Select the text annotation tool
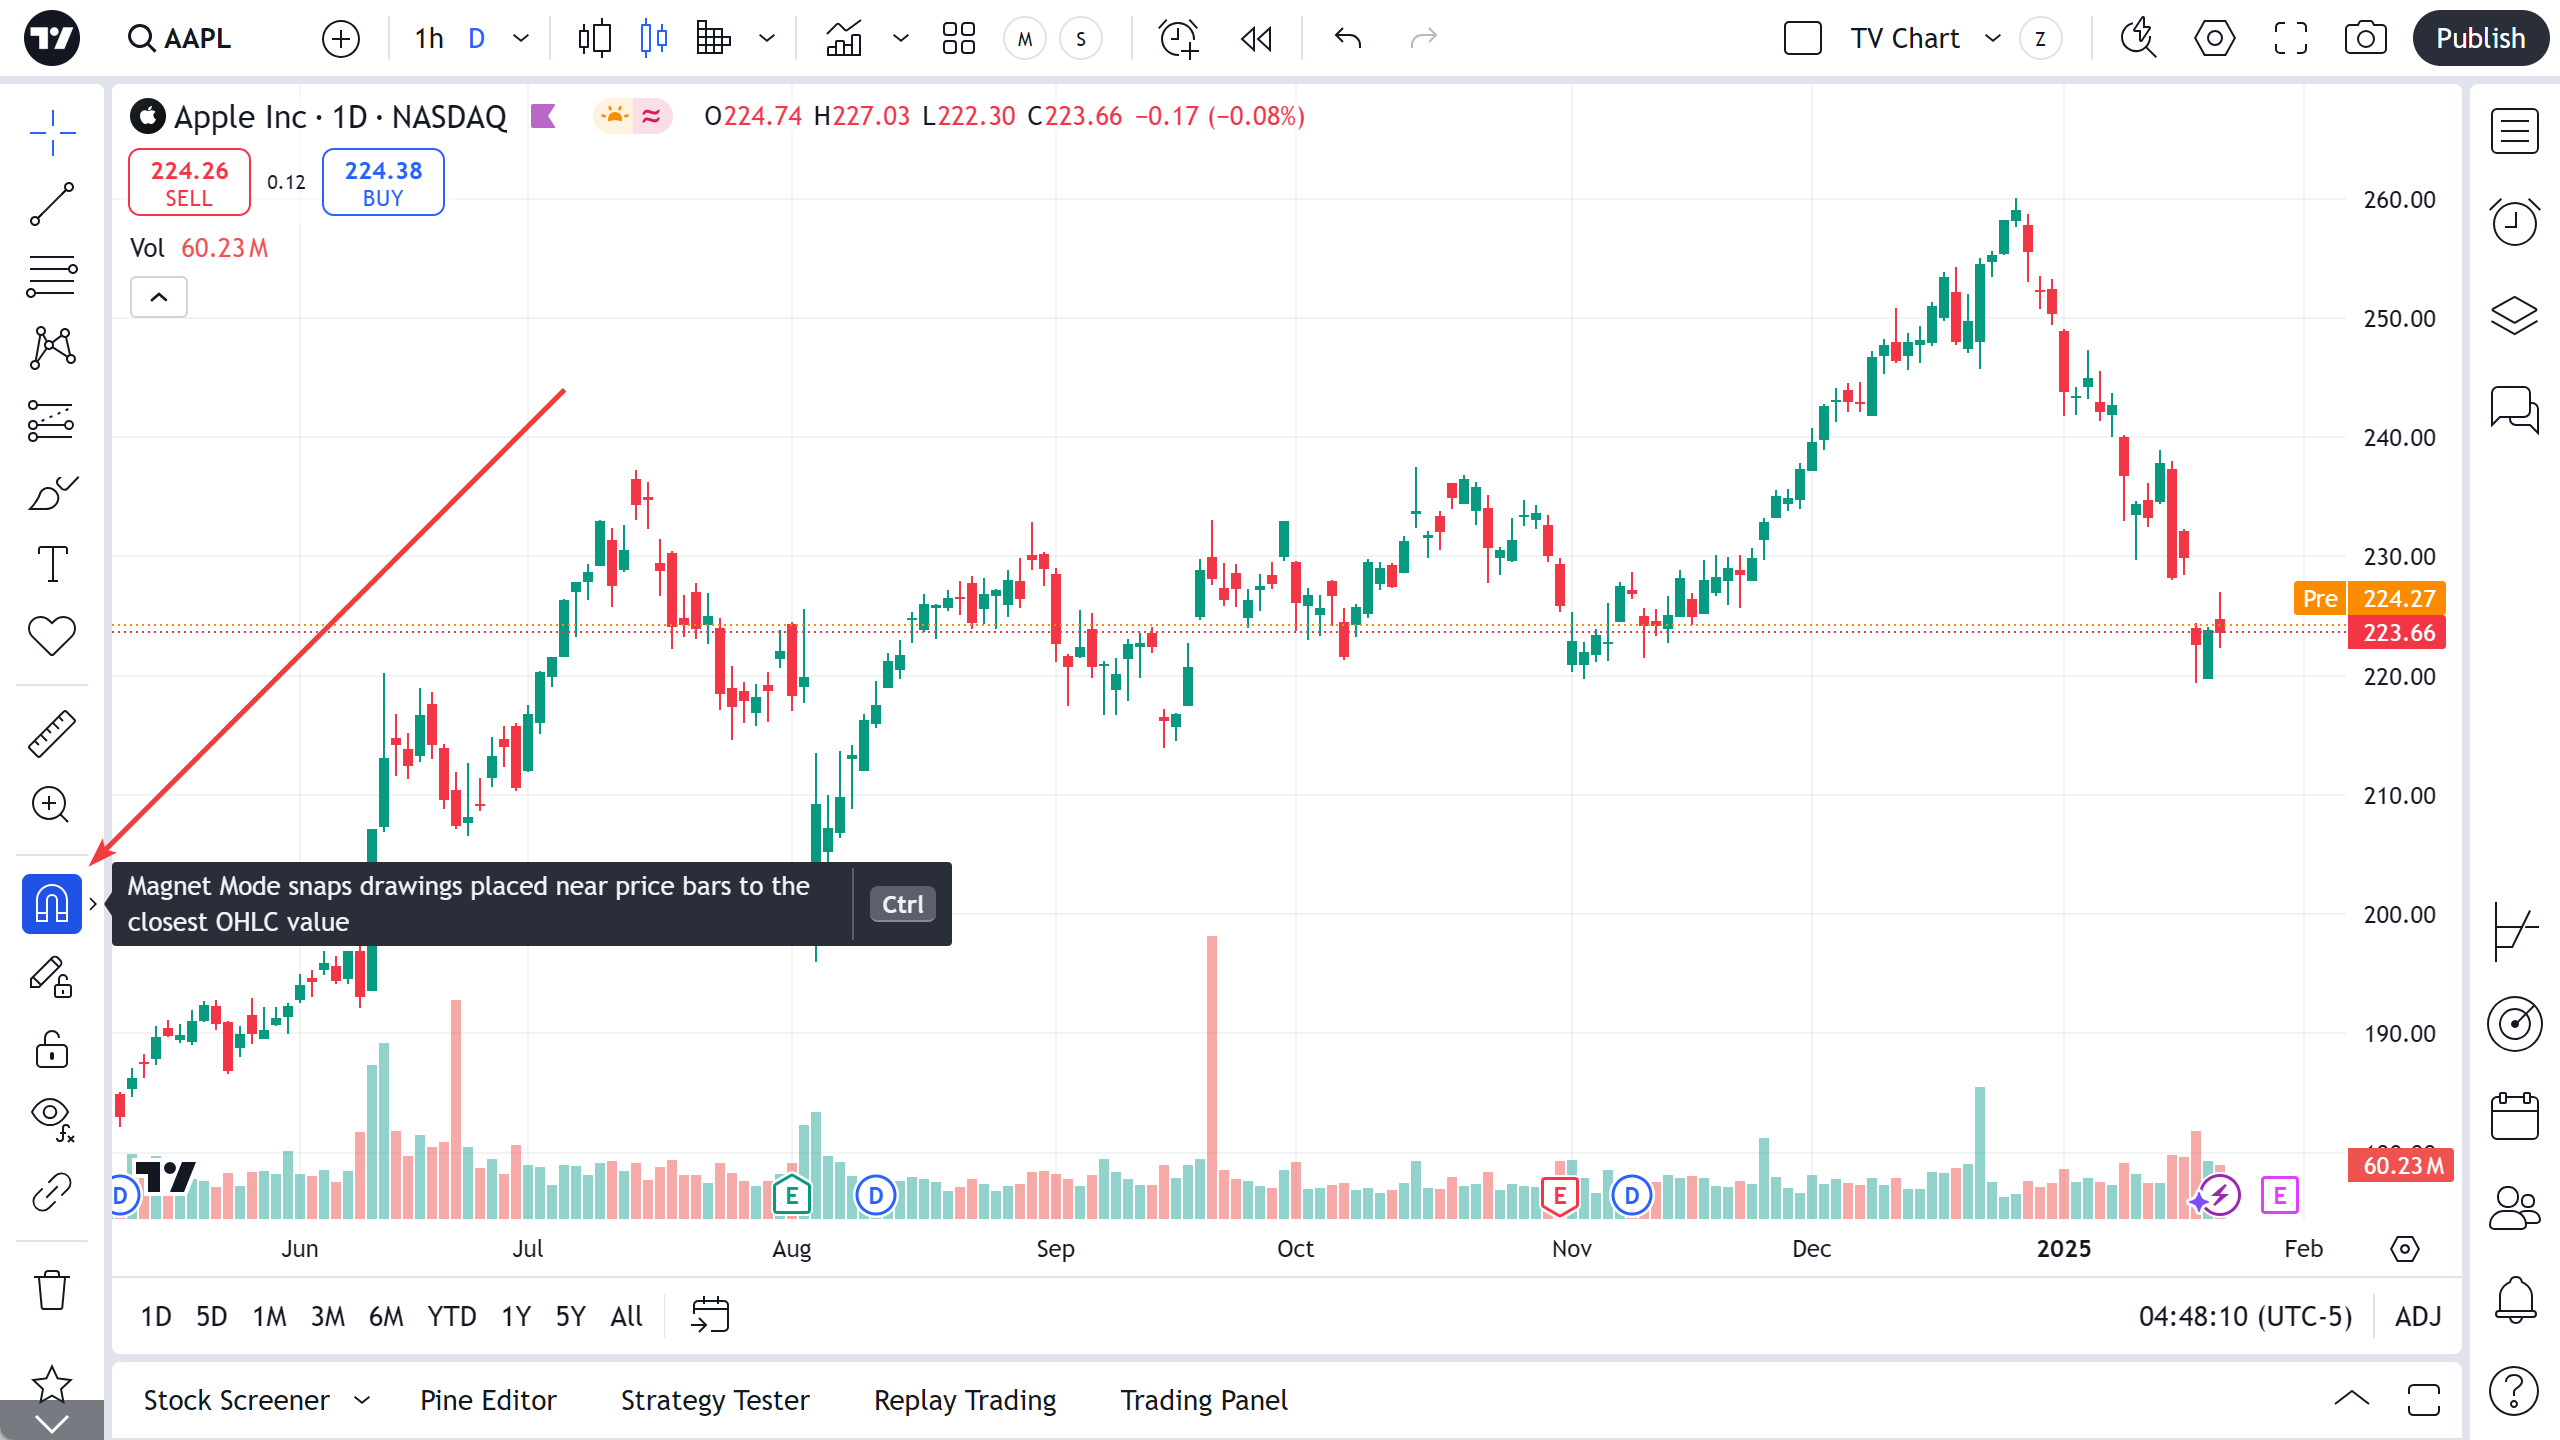The width and height of the screenshot is (2560, 1440). pyautogui.click(x=51, y=564)
